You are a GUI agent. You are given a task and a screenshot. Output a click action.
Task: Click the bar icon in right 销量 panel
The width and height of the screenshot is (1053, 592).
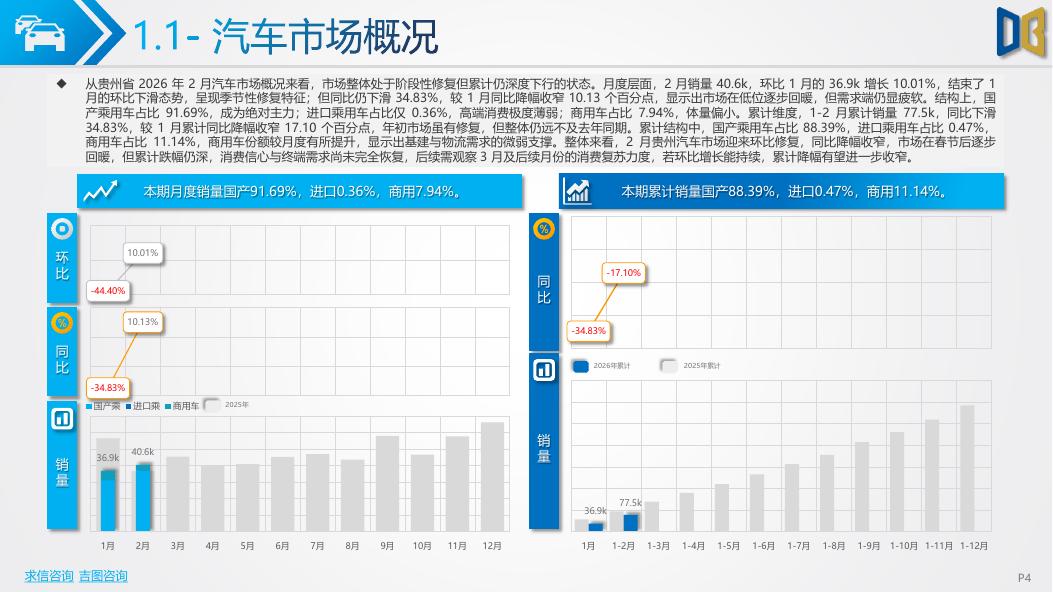click(x=544, y=370)
